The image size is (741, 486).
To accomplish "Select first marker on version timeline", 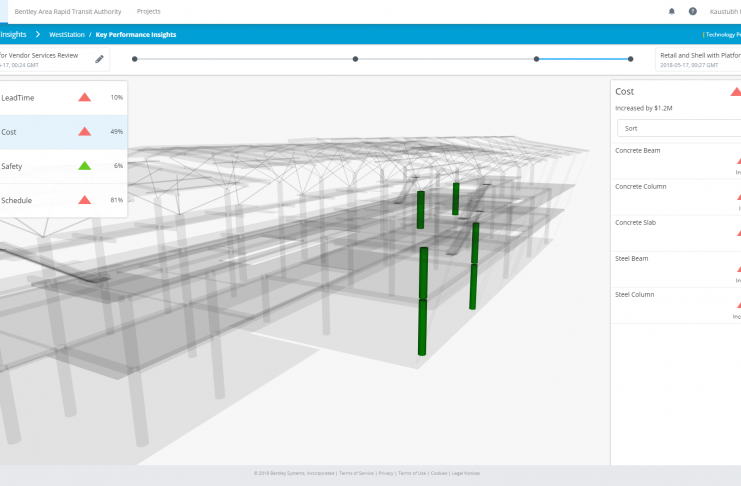I will (x=135, y=59).
